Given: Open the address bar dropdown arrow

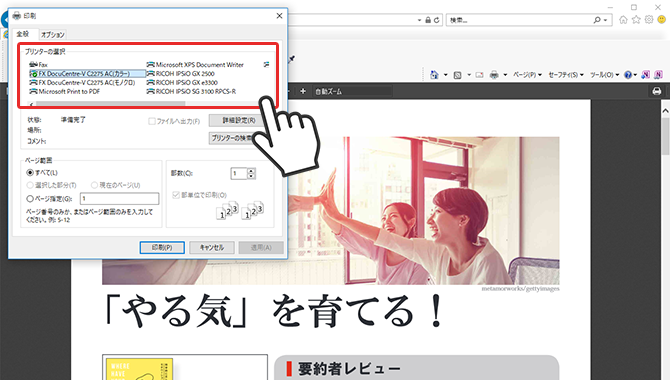Looking at the screenshot, I should [419, 20].
